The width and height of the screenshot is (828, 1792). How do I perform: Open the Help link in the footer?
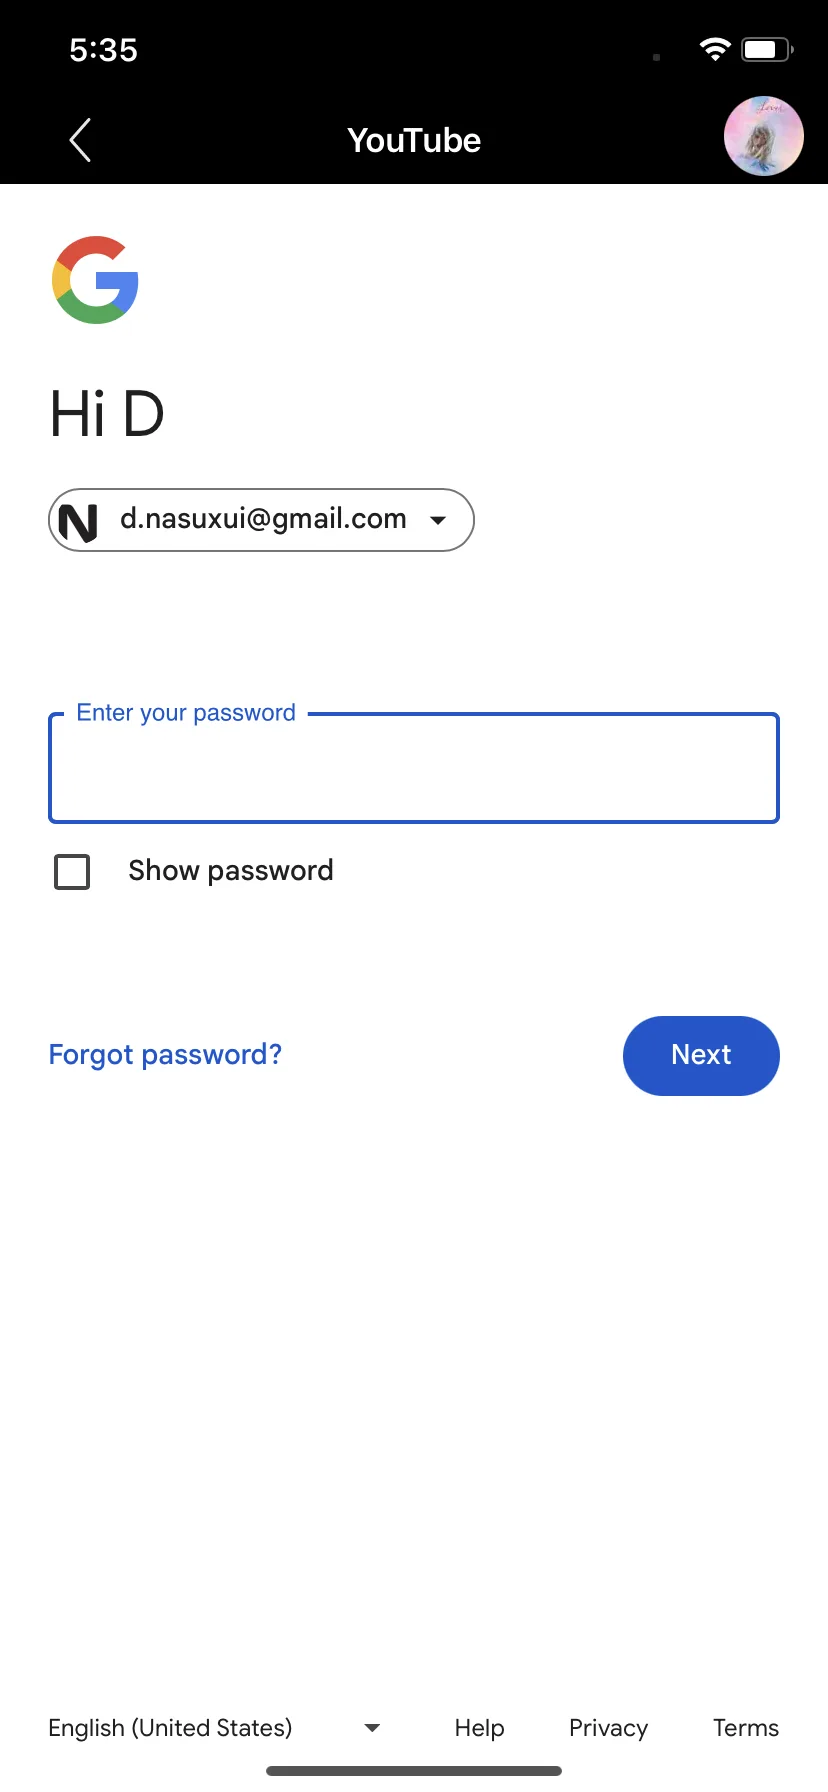click(479, 1728)
